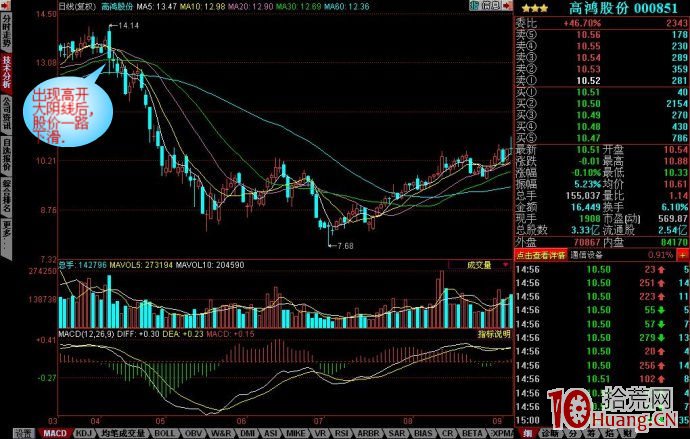Switch to KDJ indicator tab
Screen dimensions: 690x439
pyautogui.click(x=85, y=434)
